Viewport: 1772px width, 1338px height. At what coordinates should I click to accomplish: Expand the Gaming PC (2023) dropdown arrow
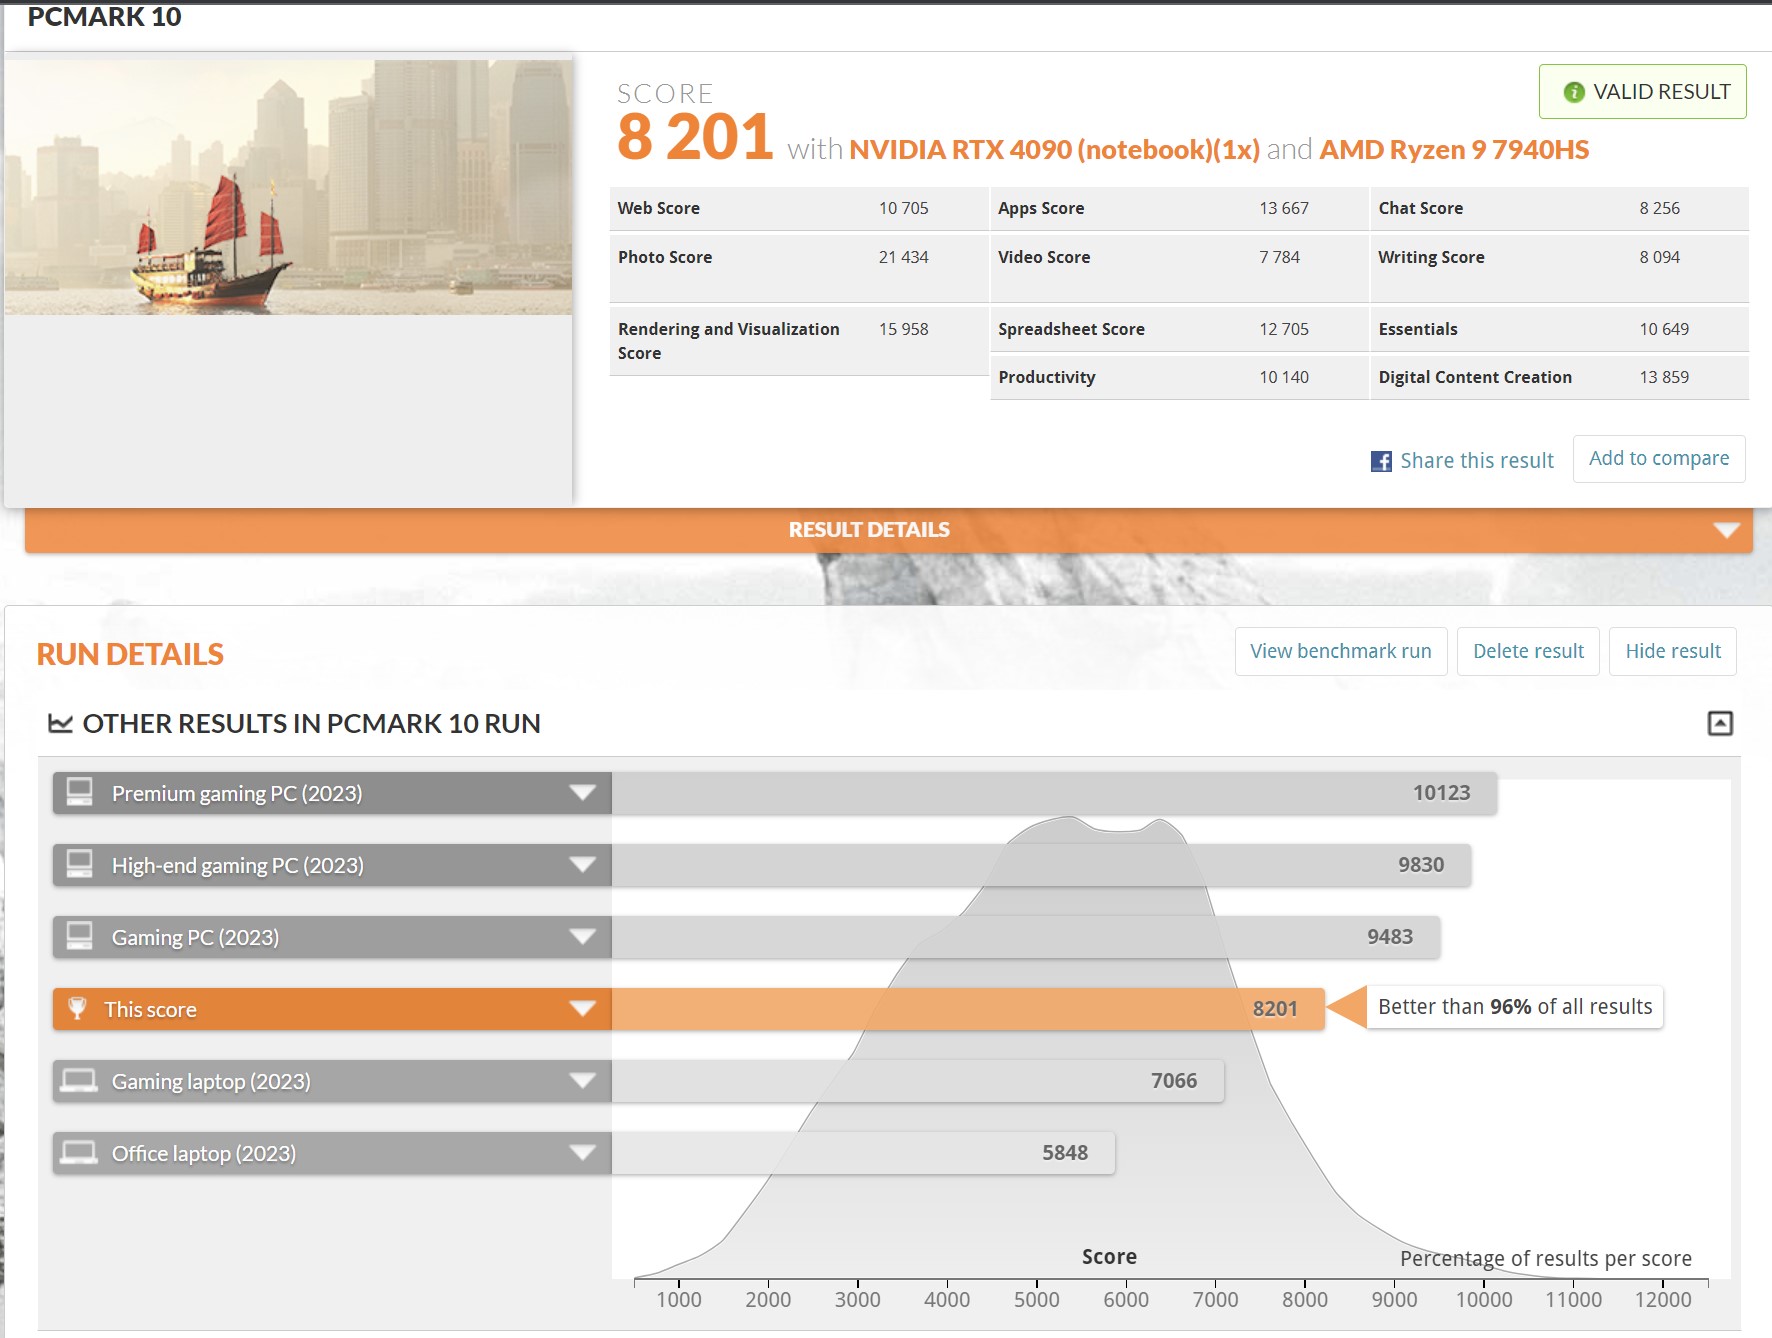pos(582,937)
